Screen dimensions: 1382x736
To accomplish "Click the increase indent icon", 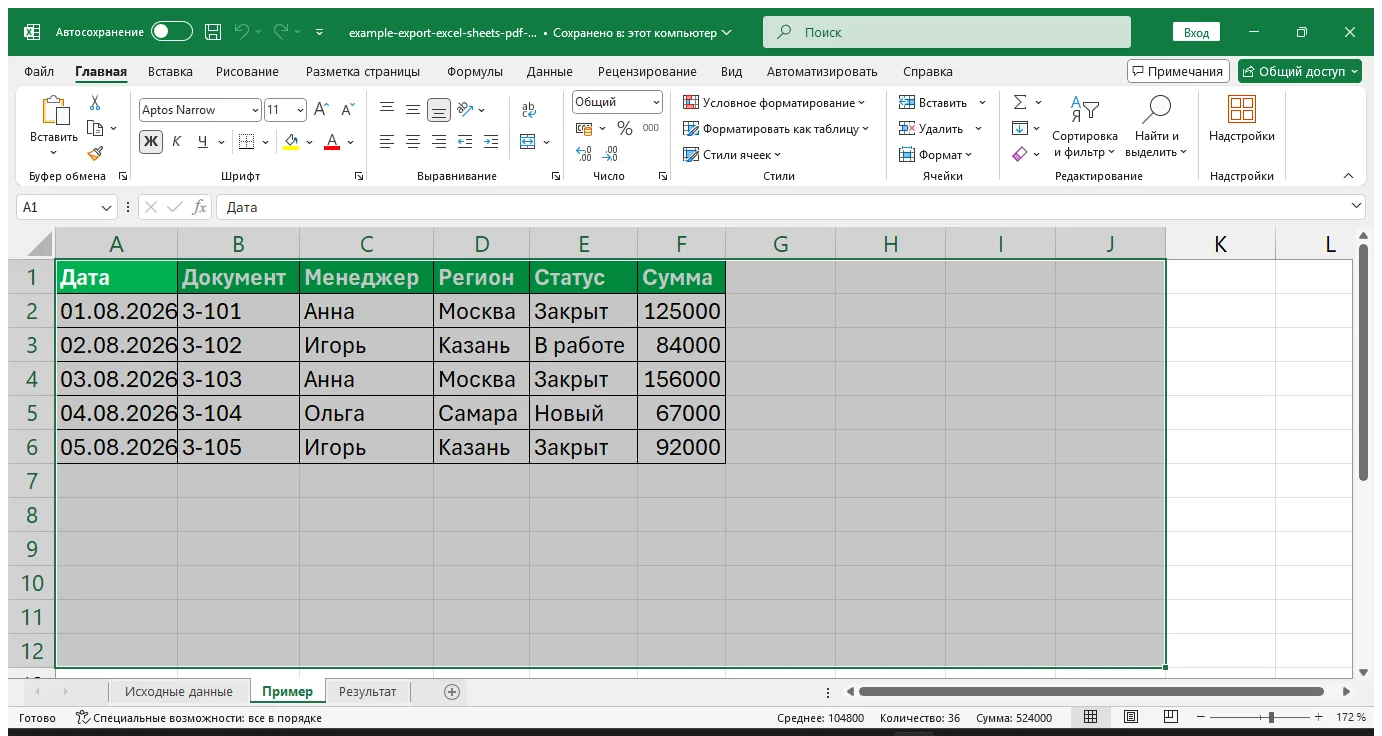I will tap(490, 142).
